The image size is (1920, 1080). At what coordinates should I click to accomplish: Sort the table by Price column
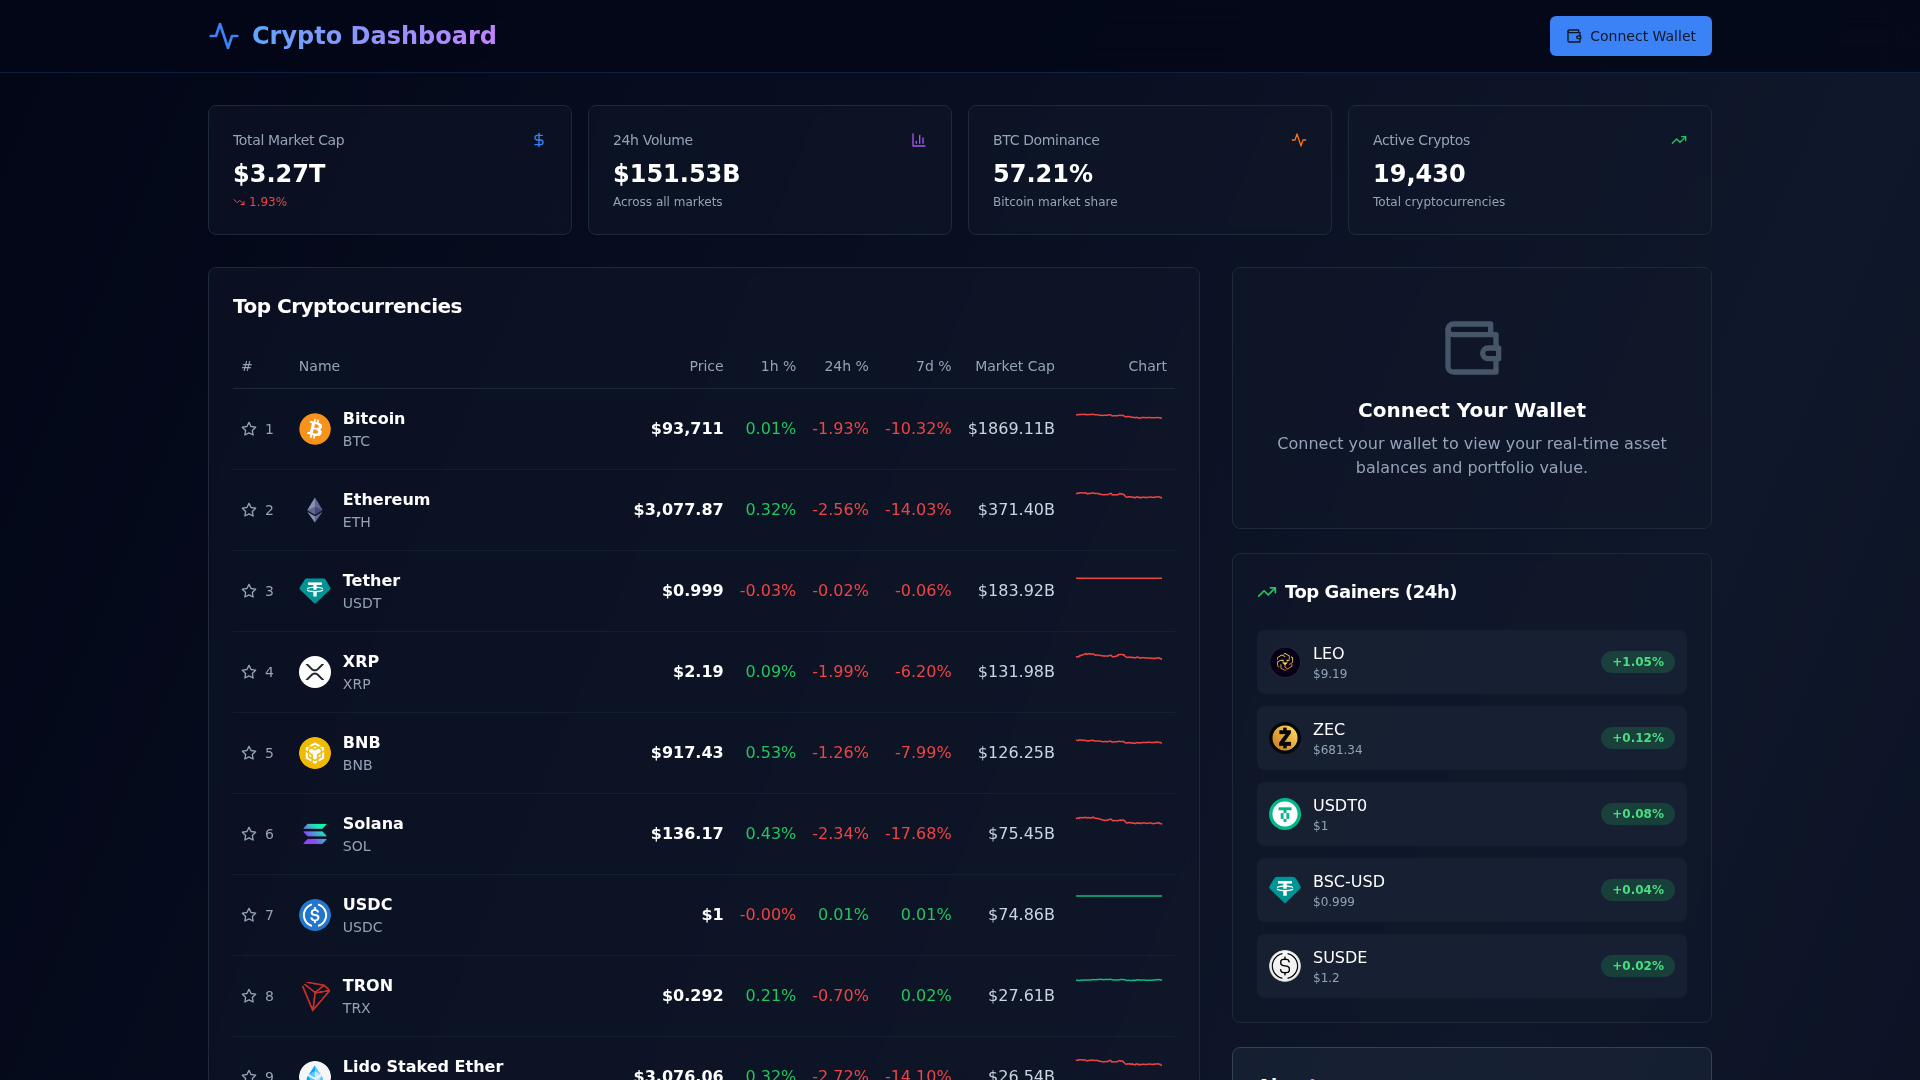tap(706, 366)
